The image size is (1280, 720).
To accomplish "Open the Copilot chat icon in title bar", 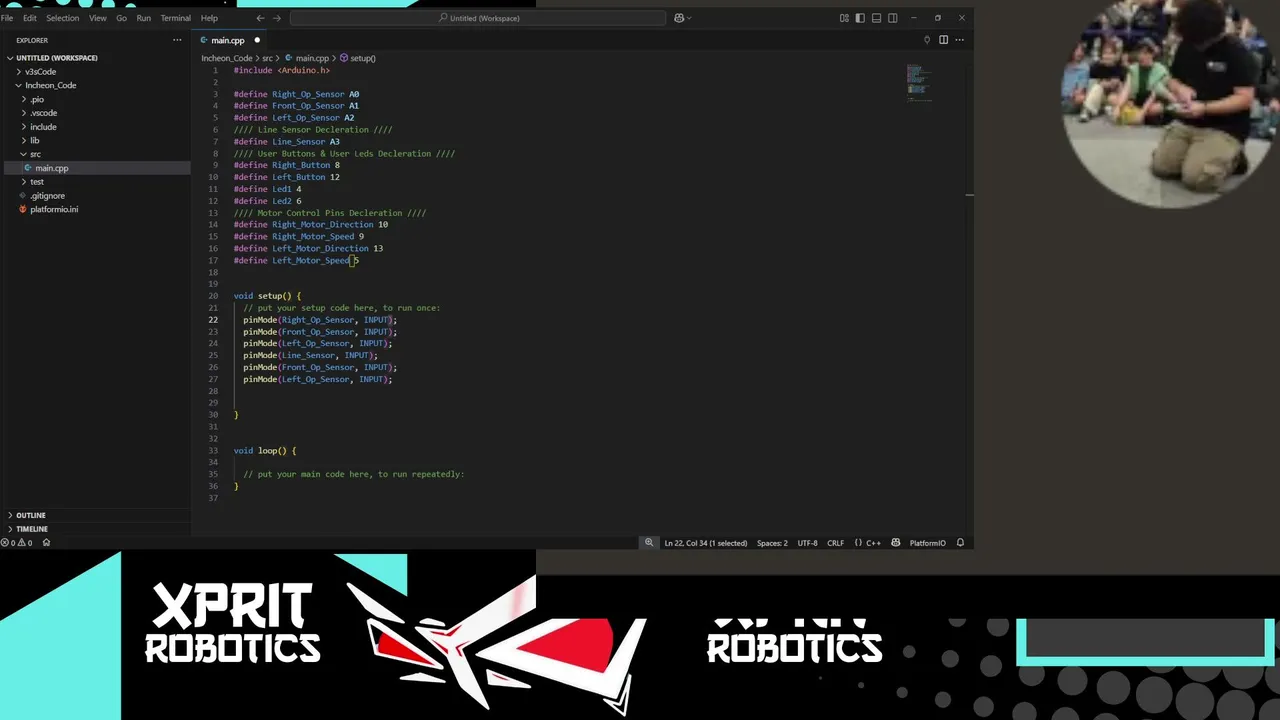I will pos(679,18).
